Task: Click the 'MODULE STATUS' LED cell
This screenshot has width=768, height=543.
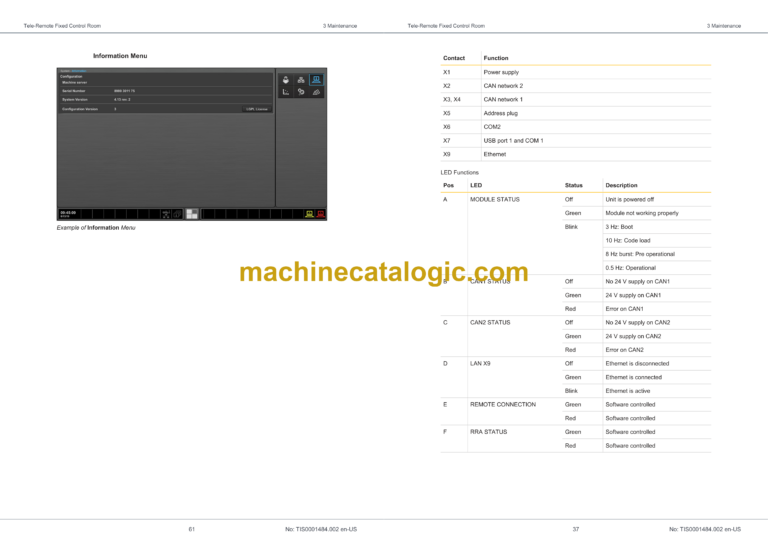Action: [x=495, y=199]
